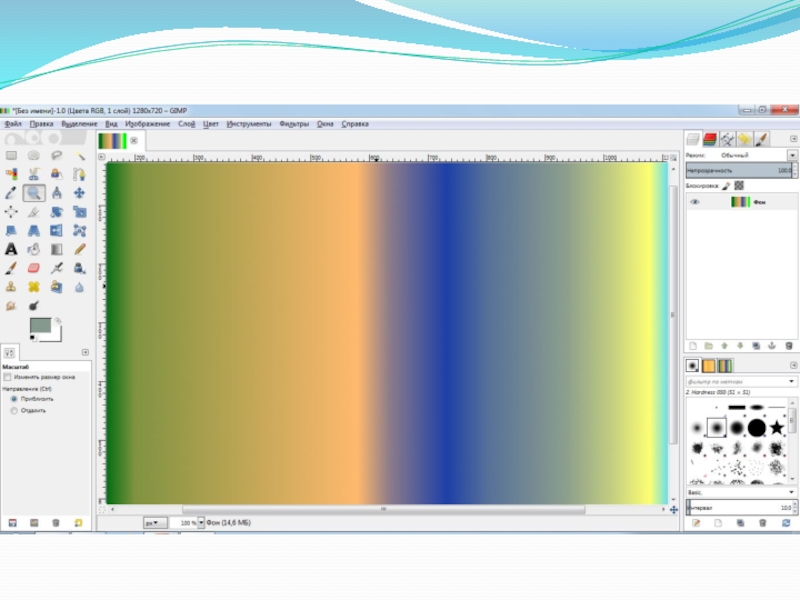This screenshot has width=800, height=600.
Task: Select the Shear tool
Action: pyautogui.click(x=11, y=231)
